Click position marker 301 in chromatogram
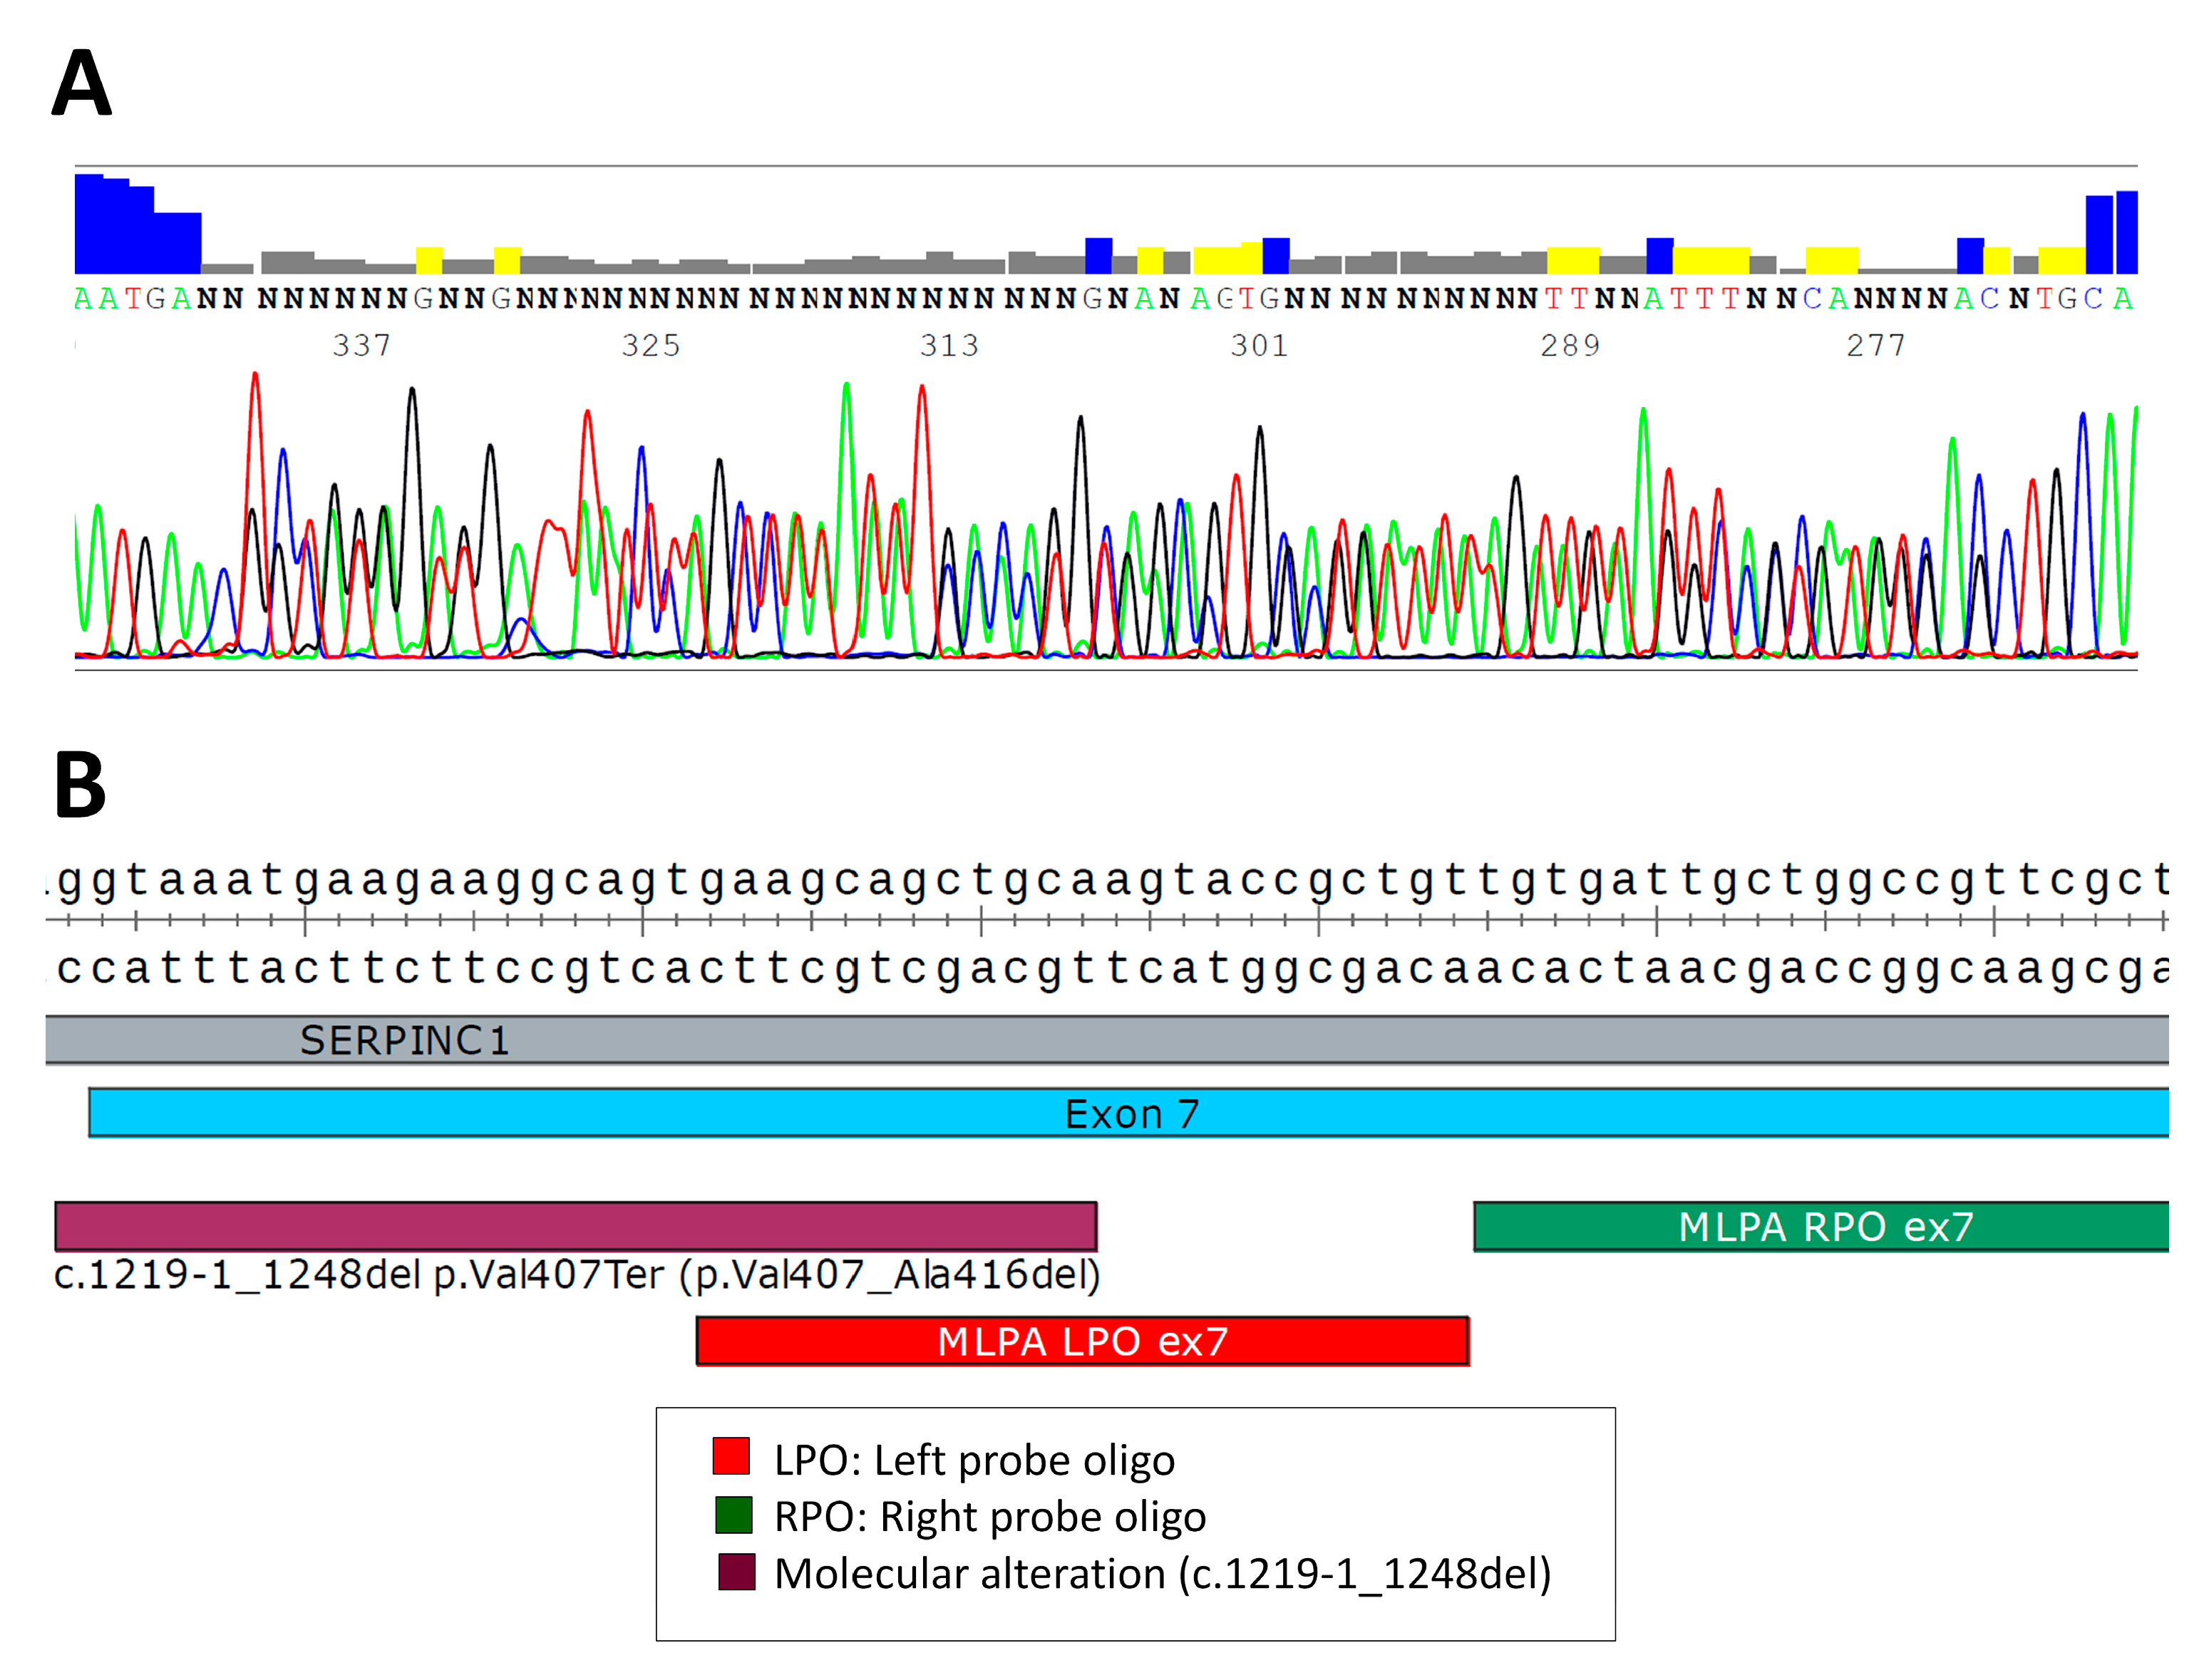Screen dimensions: 2209x1680 (x=1259, y=346)
